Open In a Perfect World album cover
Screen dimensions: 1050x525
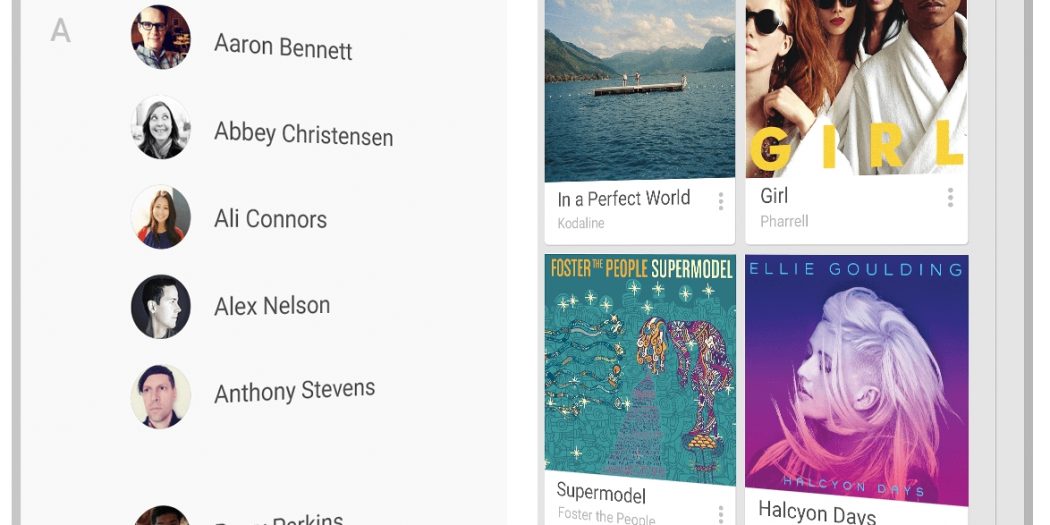[640, 90]
